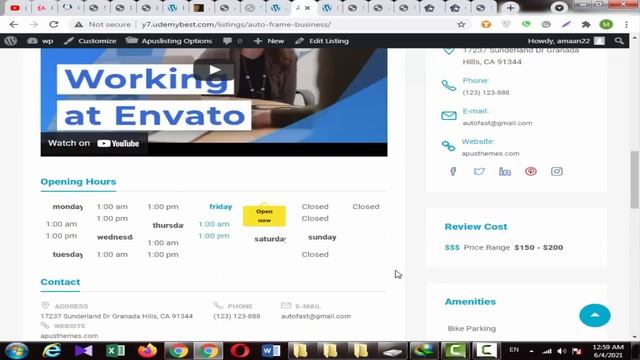Click Price Range $150 - $200 text
This screenshot has width=640, height=360.
click(x=513, y=247)
